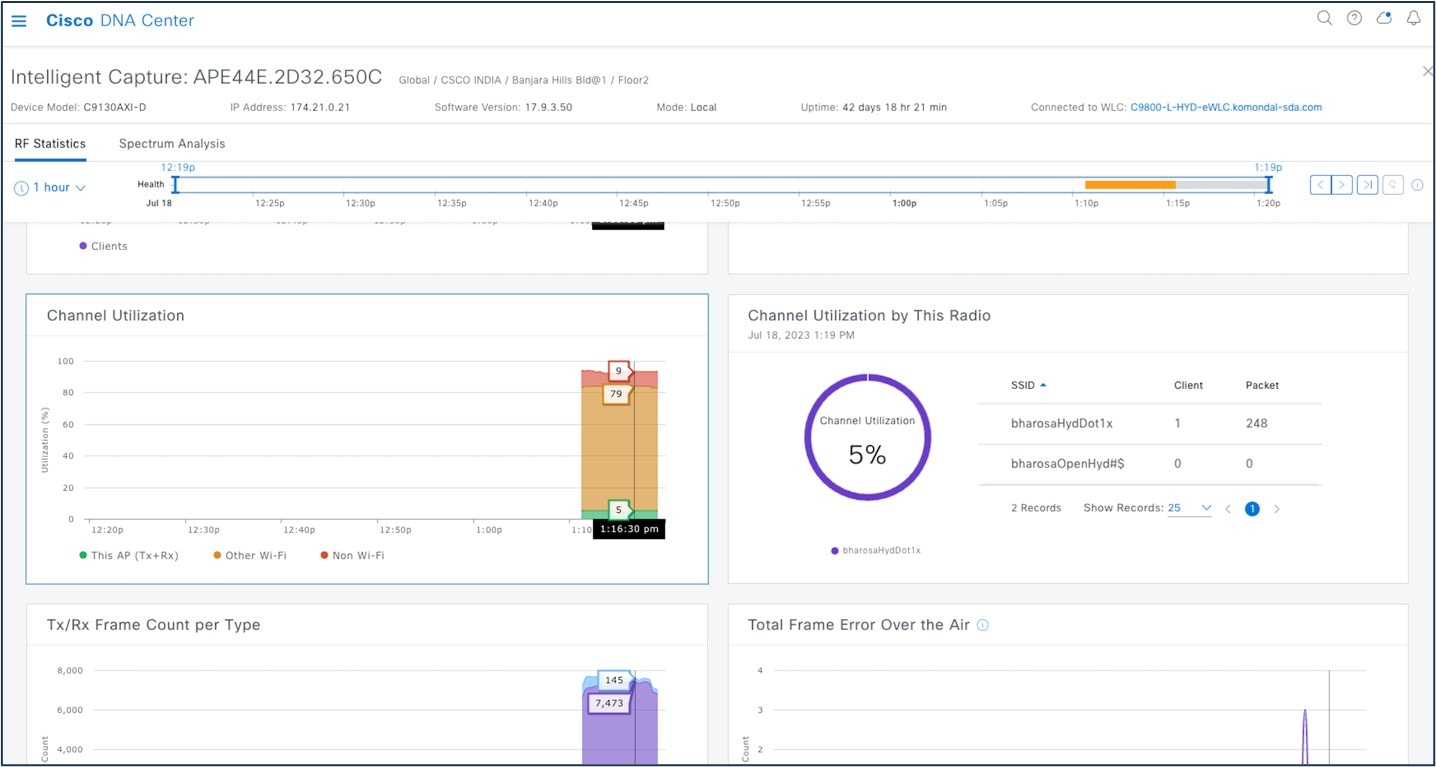The height and width of the screenshot is (767, 1436).
Task: Click the IP Address 174.21.0.21 text
Action: 290,107
